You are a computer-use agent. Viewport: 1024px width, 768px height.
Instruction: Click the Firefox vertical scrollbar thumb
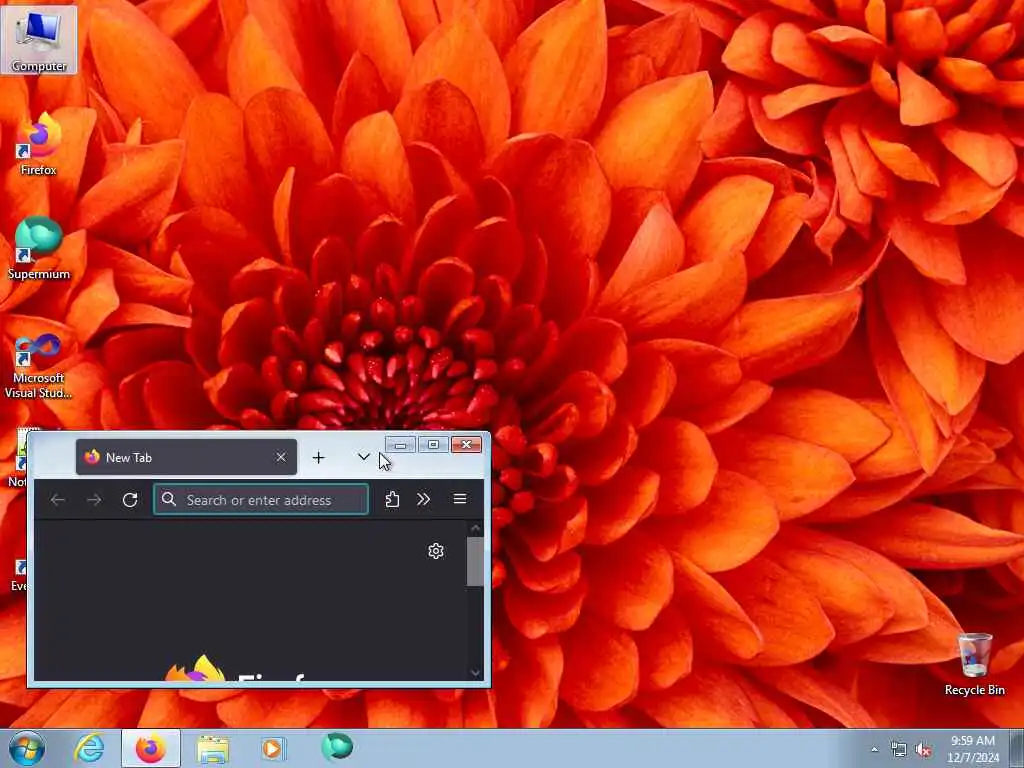tap(475, 562)
